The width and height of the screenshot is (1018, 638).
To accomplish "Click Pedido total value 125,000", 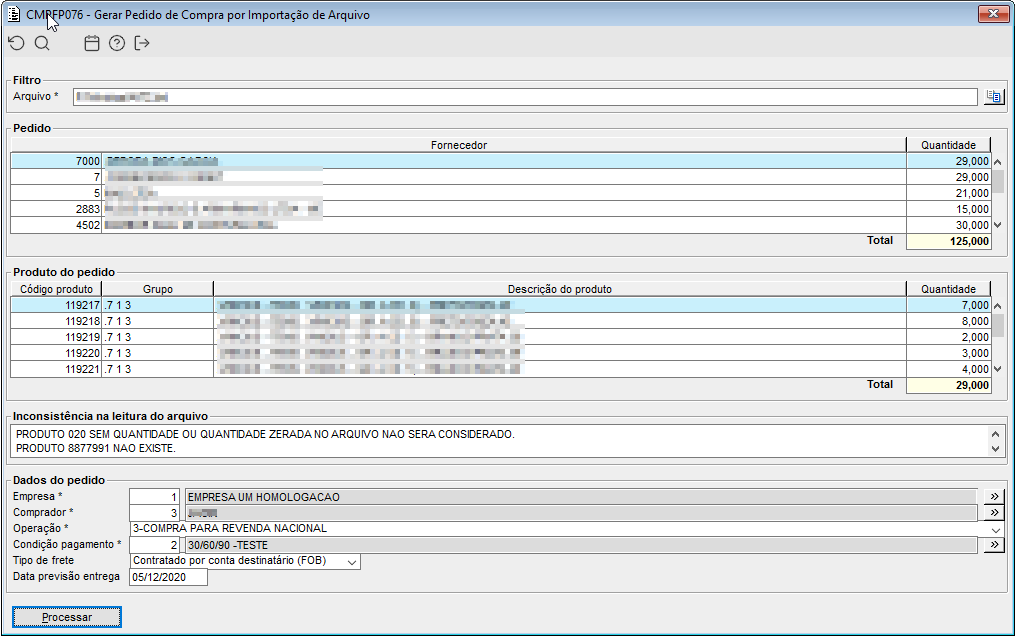I will (x=949, y=241).
